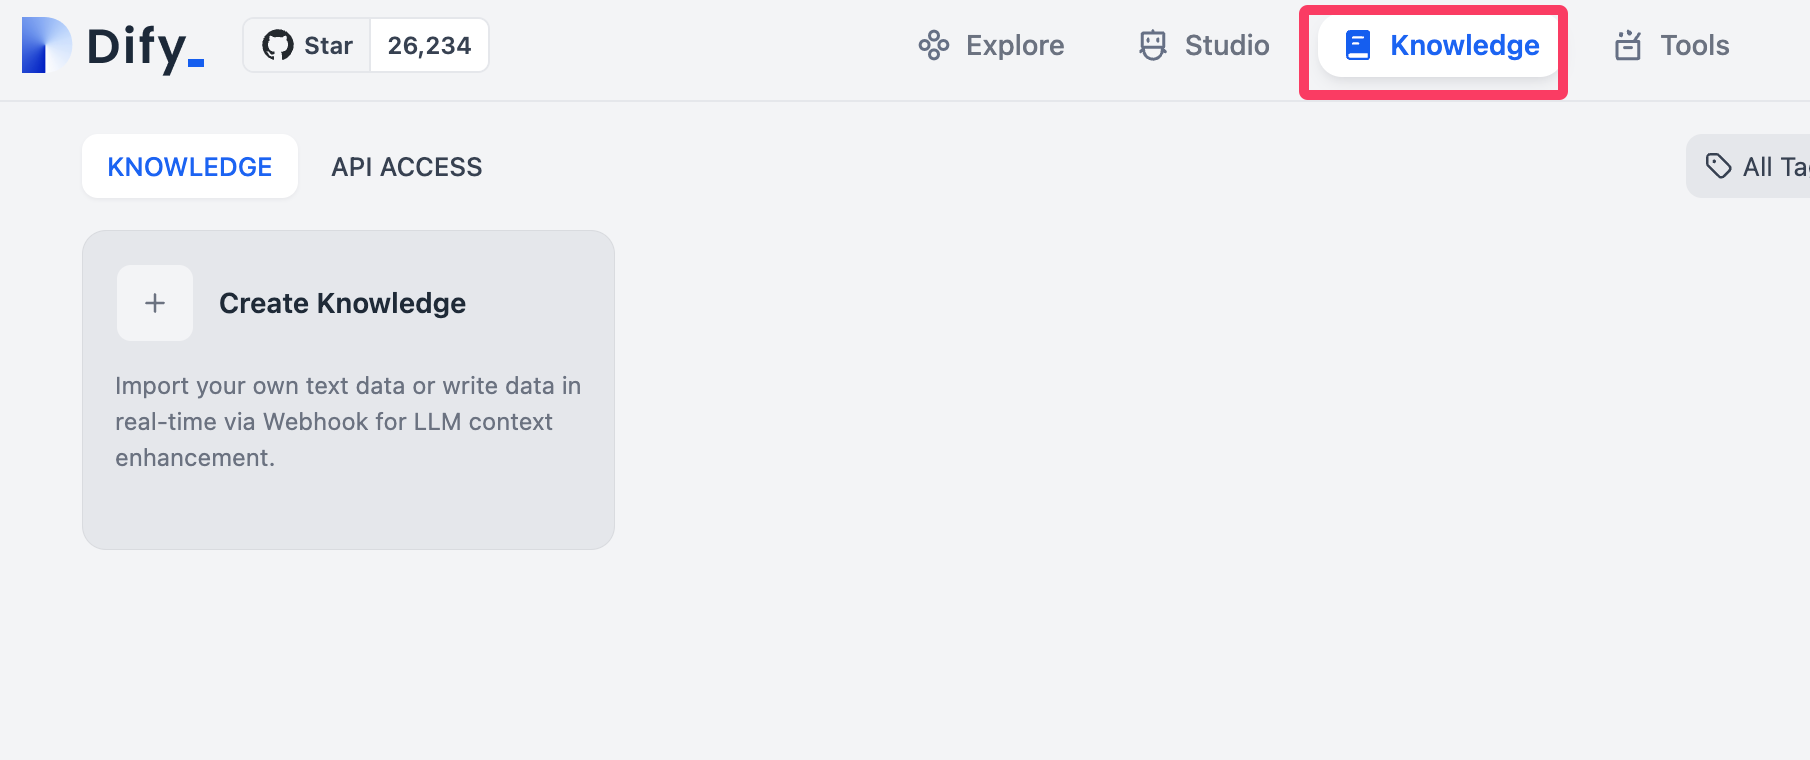
Task: Click the Explore nav icon
Action: coord(933,46)
